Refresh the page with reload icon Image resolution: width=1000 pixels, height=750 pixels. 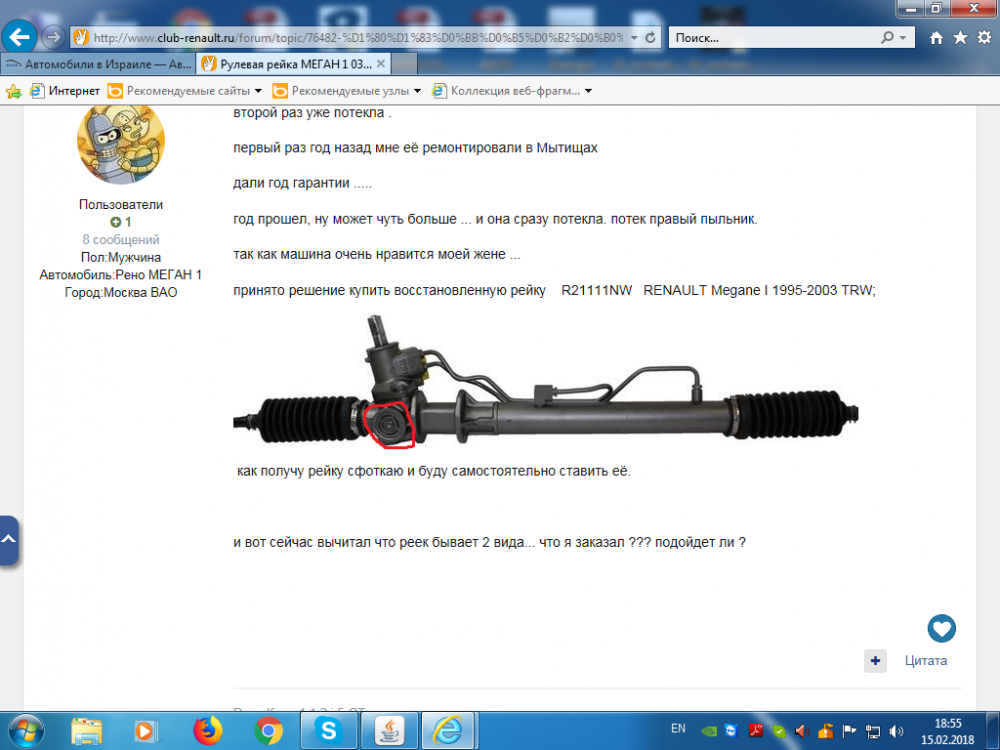click(x=650, y=38)
